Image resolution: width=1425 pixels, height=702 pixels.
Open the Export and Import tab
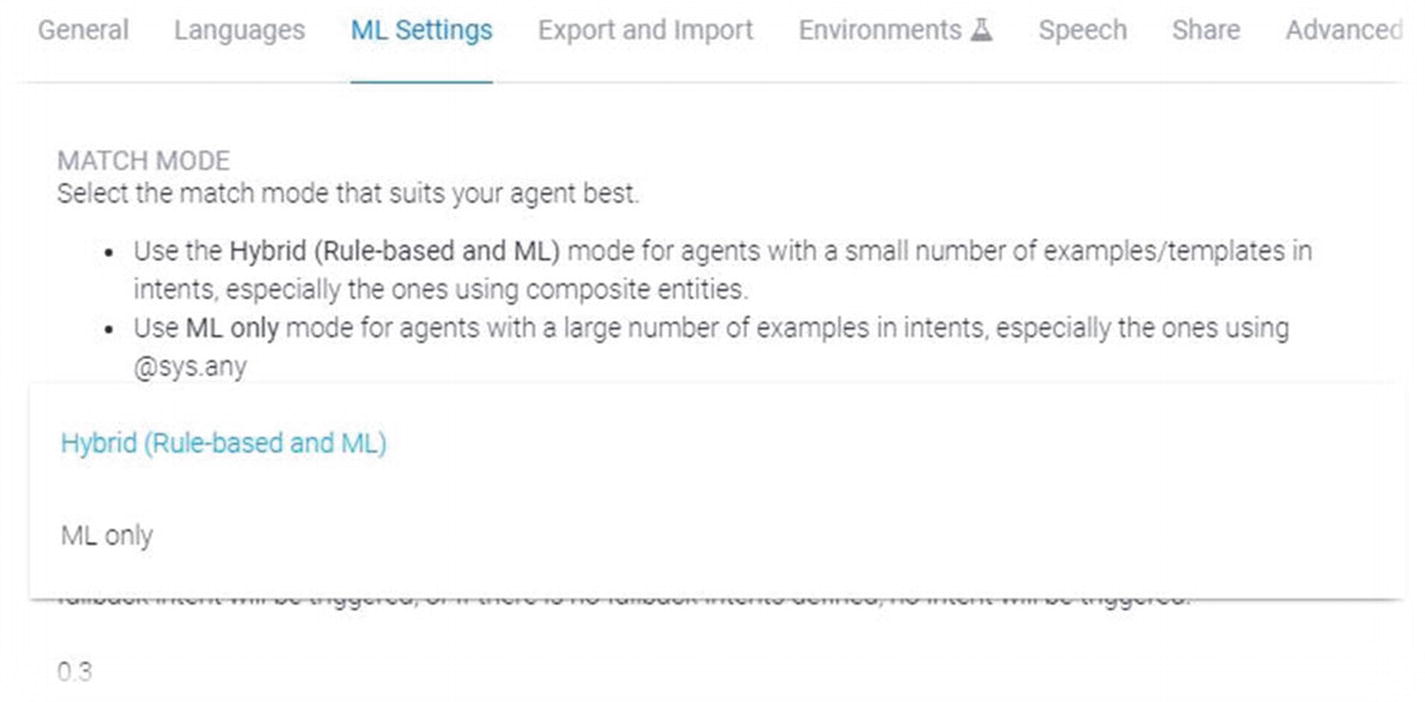645,30
